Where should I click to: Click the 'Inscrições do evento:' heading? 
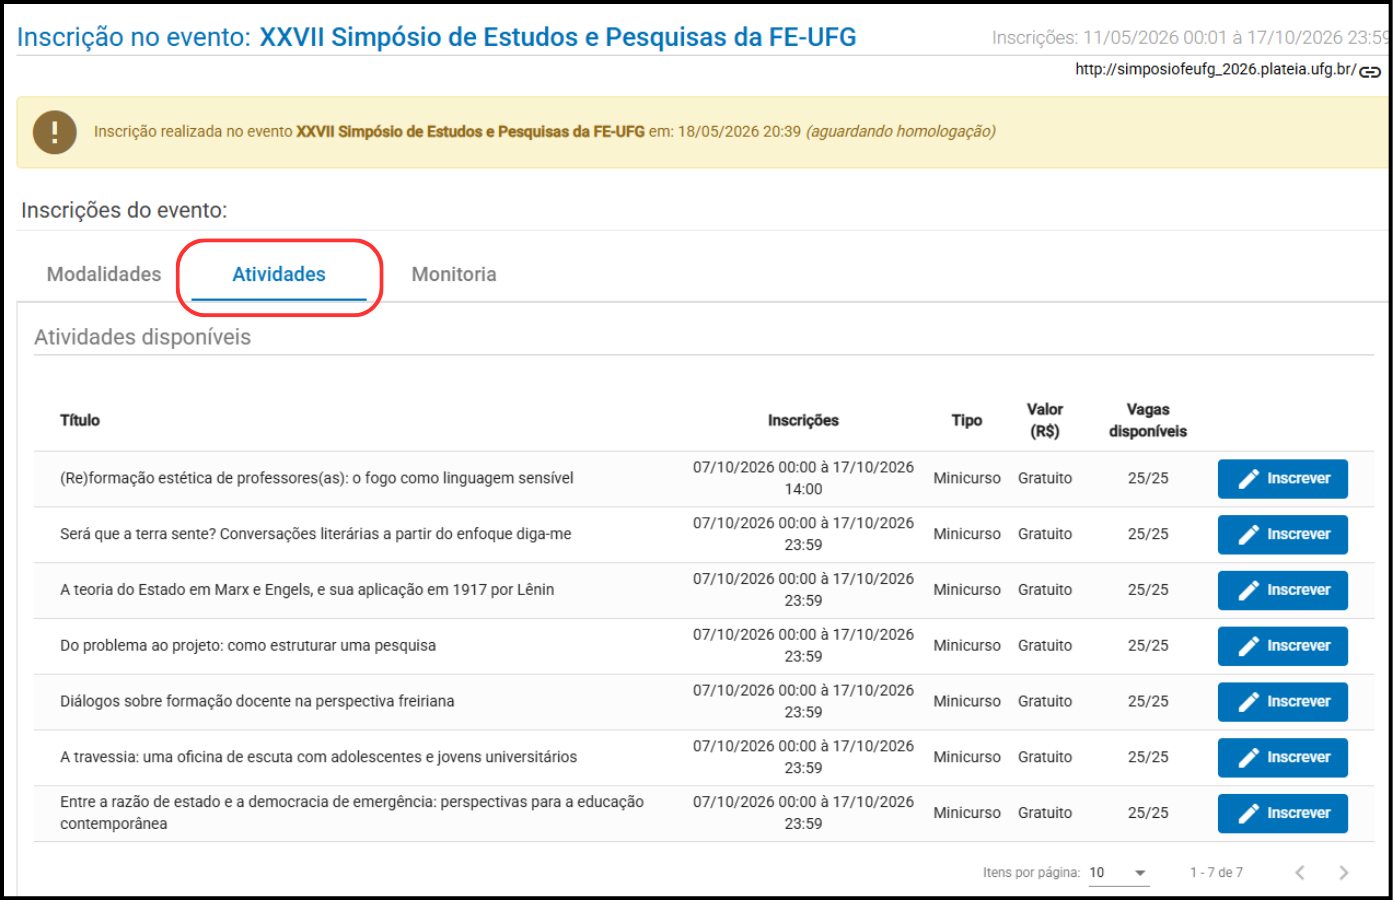[x=124, y=211]
